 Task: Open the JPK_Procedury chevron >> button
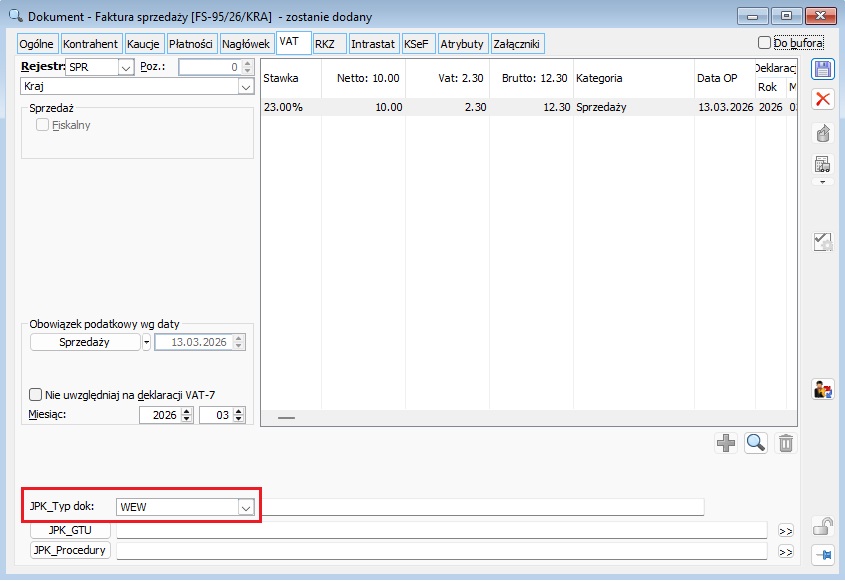786,552
